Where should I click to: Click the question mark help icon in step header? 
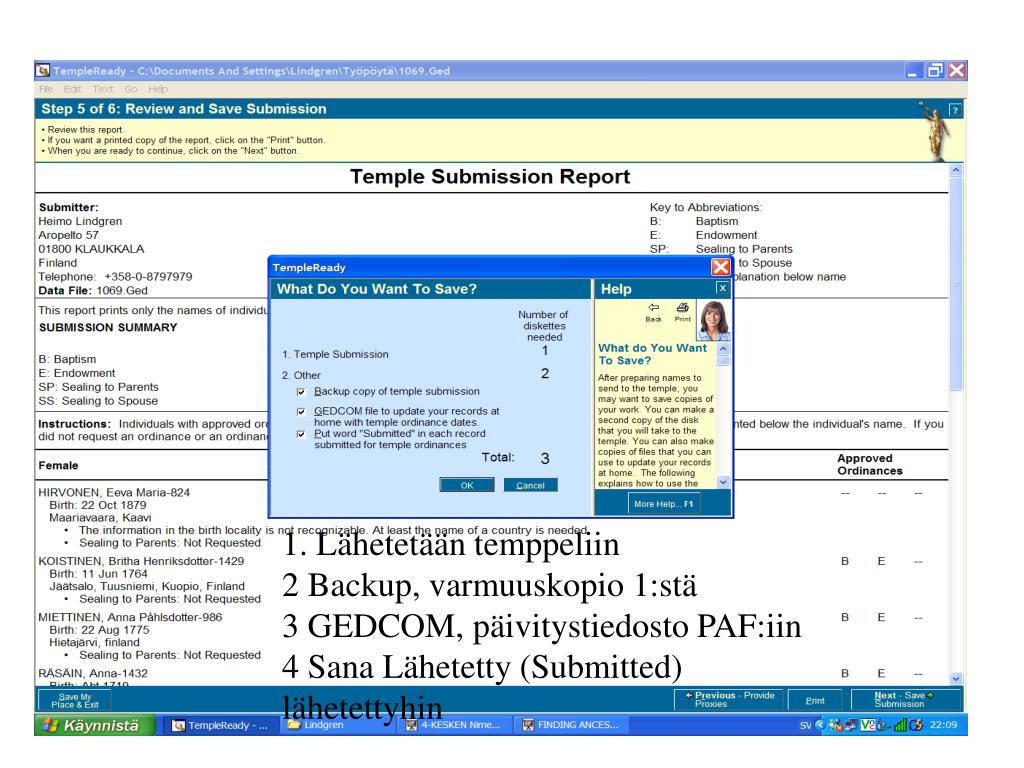click(955, 110)
